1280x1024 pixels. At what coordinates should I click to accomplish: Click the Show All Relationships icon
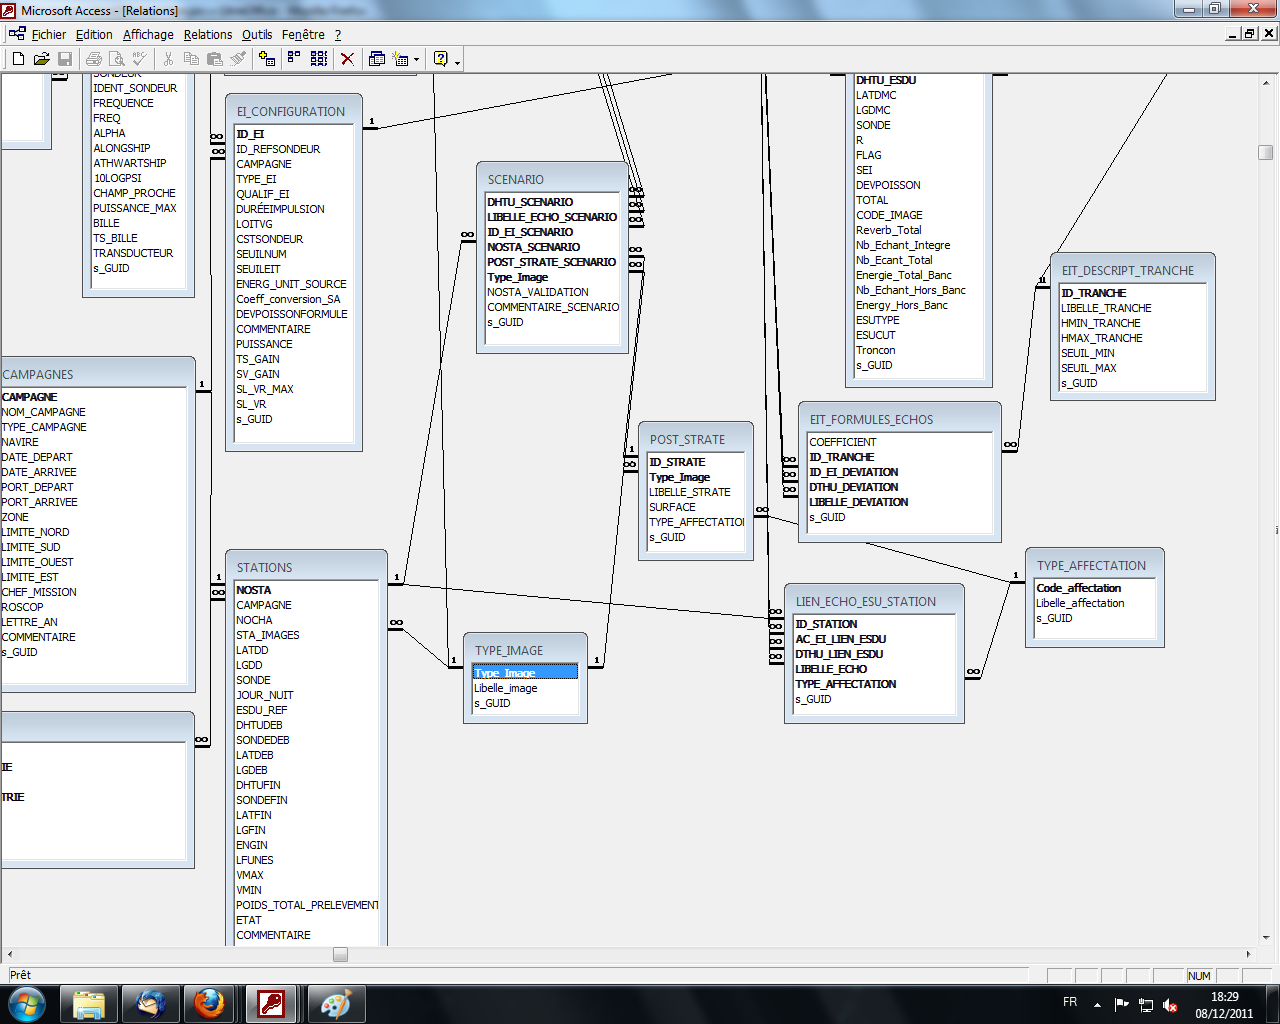pyautogui.click(x=319, y=59)
